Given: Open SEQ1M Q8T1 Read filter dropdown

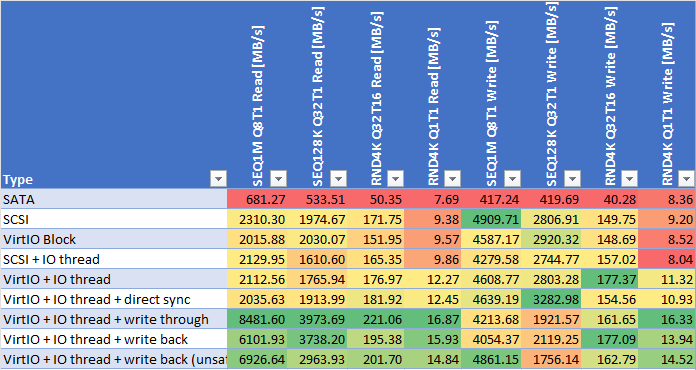Looking at the screenshot, I should [x=279, y=179].
